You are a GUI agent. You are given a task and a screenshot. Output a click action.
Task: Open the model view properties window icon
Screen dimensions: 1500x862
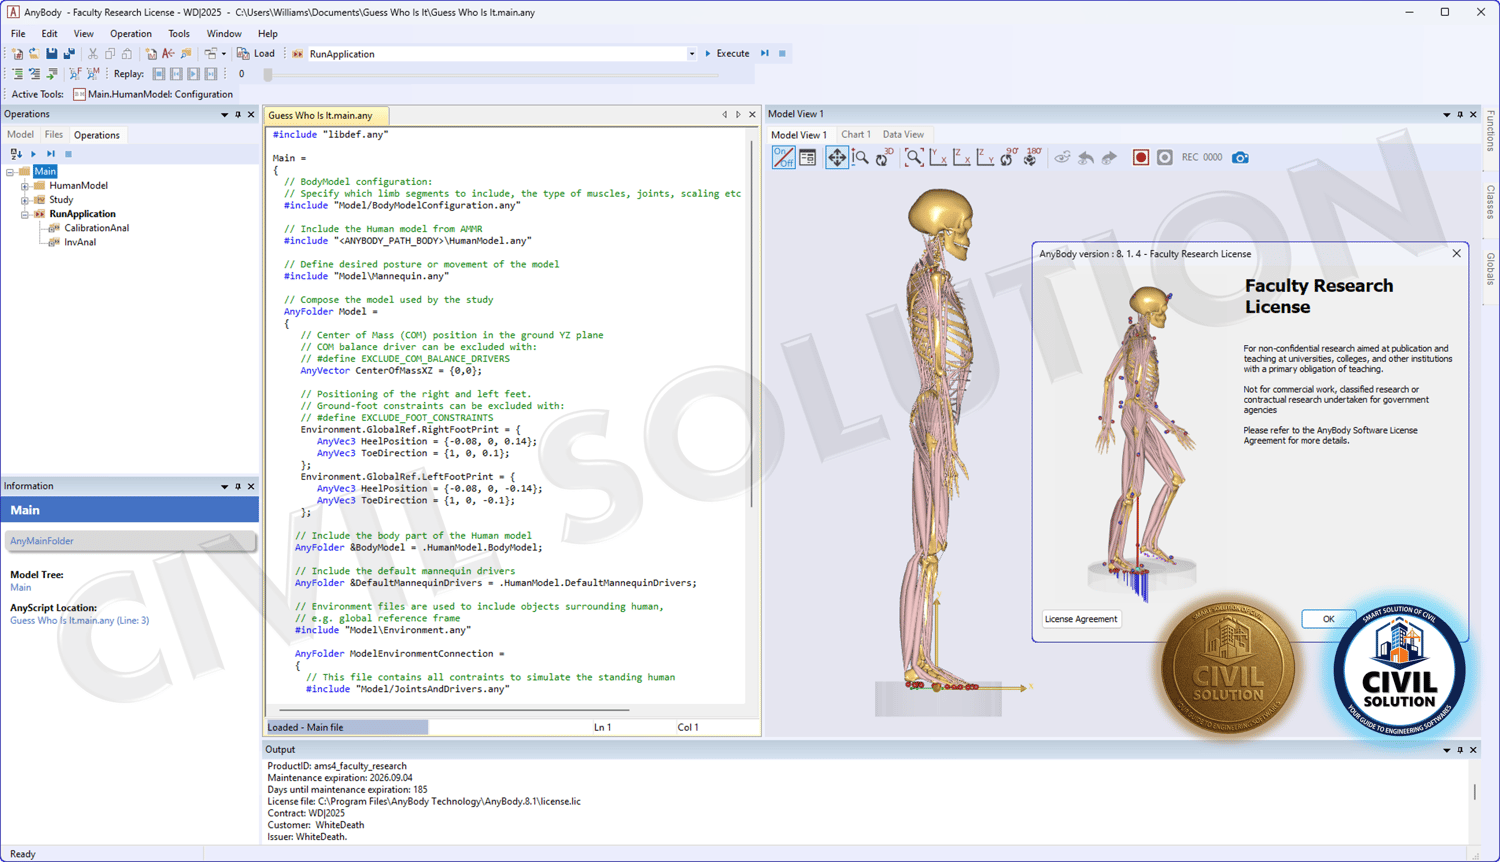(x=807, y=157)
